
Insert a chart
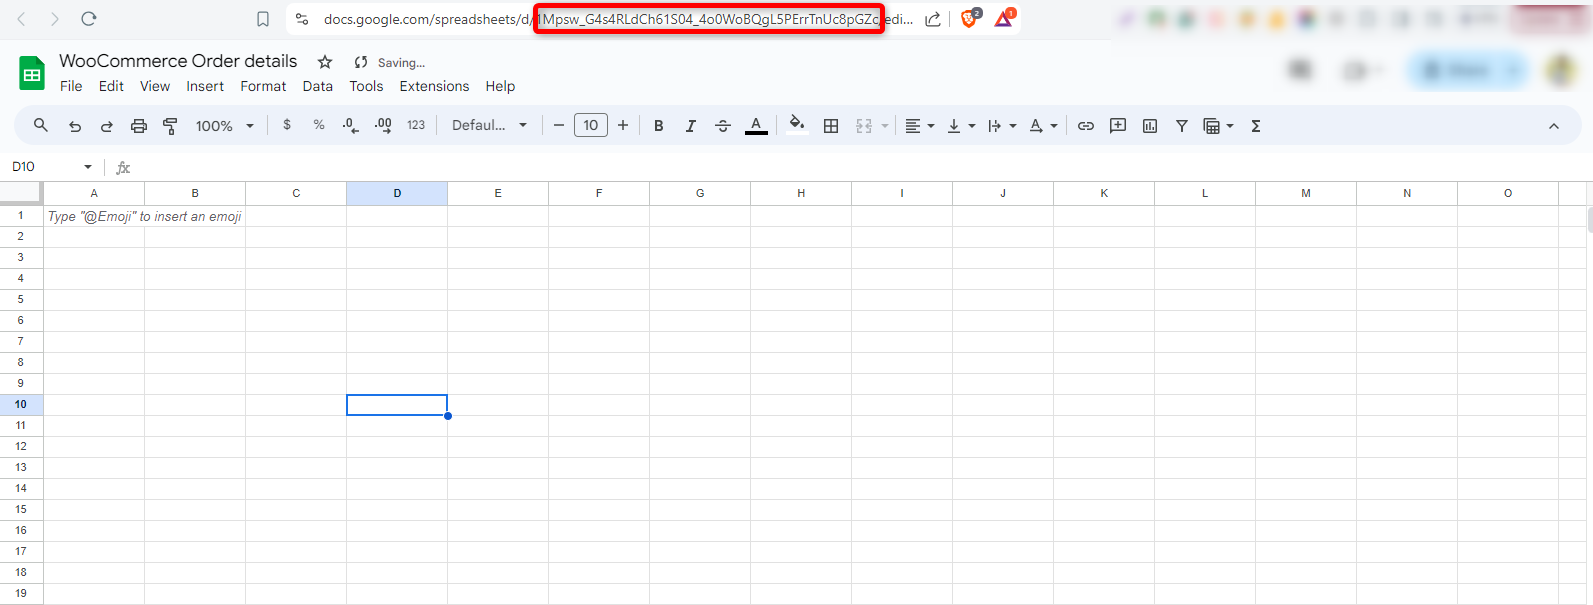[x=1150, y=125]
